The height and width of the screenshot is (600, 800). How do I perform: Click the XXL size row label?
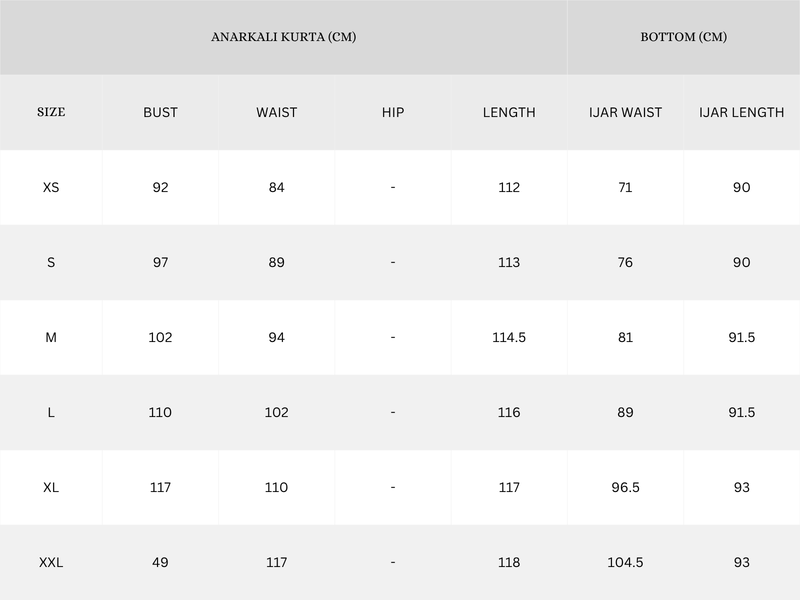pos(51,562)
